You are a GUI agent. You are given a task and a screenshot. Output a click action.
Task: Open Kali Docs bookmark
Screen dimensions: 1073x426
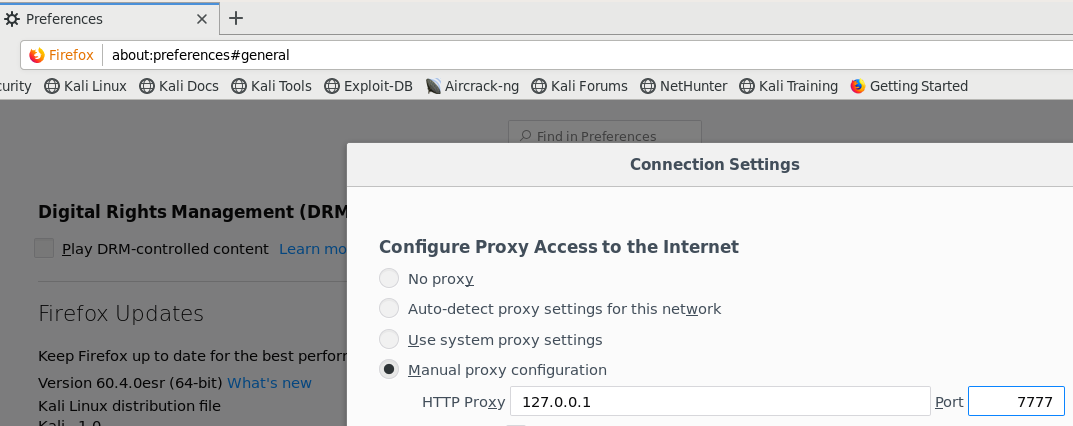click(x=178, y=86)
